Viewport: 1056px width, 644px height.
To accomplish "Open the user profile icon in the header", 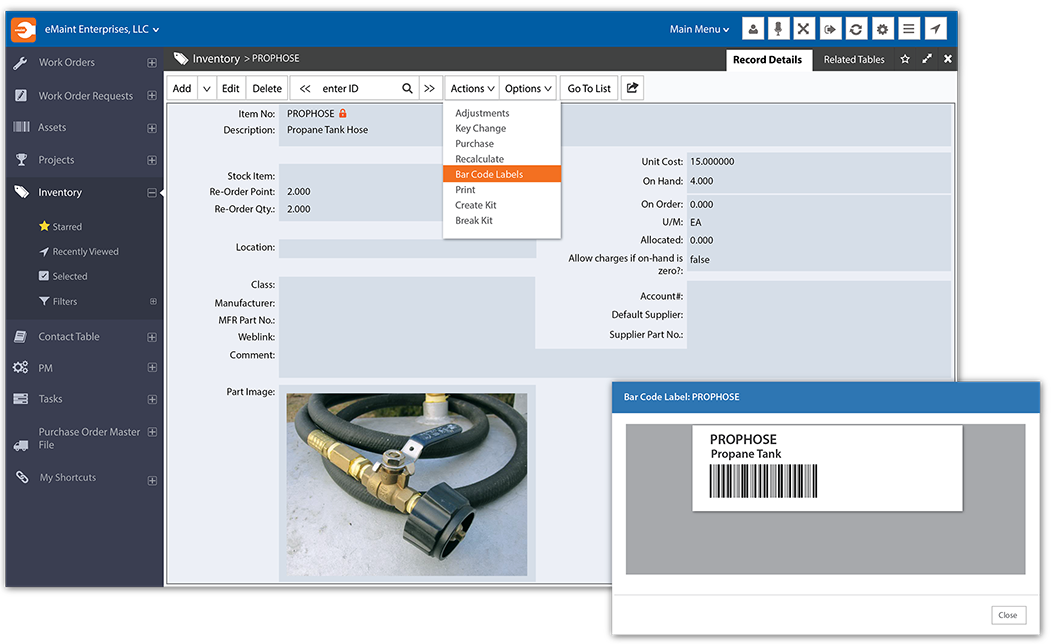I will 753,29.
